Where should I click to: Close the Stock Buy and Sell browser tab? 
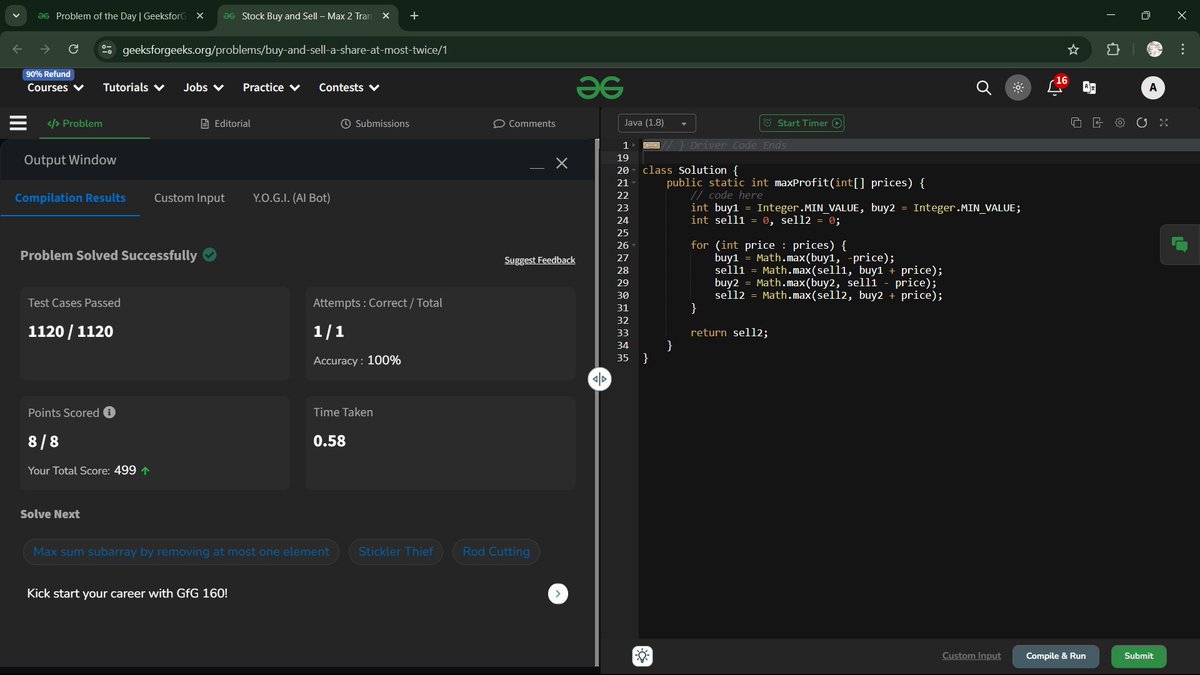click(386, 16)
